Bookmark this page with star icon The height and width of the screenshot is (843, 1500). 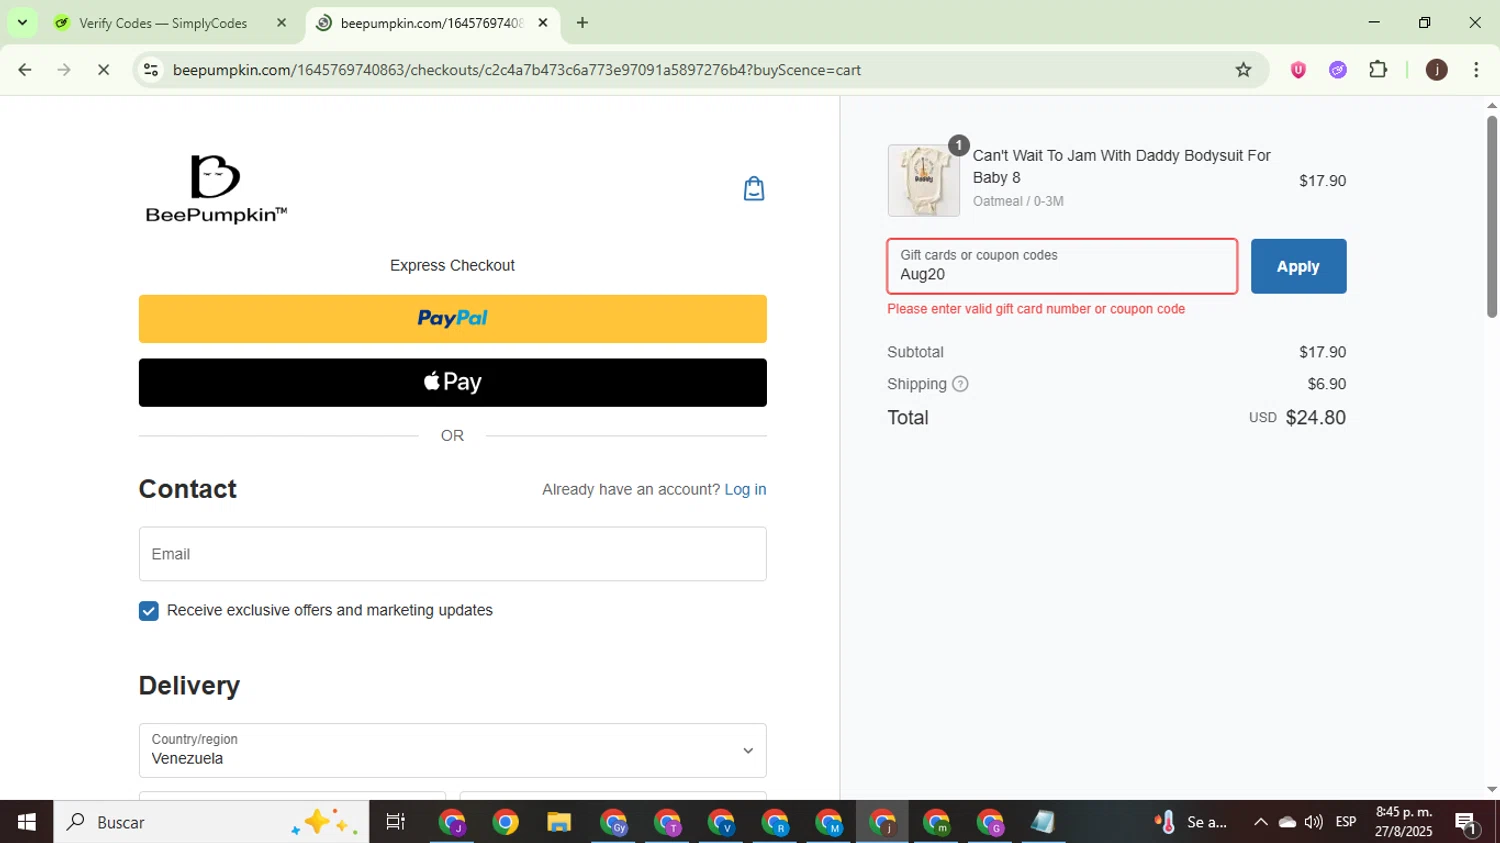[x=1243, y=70]
